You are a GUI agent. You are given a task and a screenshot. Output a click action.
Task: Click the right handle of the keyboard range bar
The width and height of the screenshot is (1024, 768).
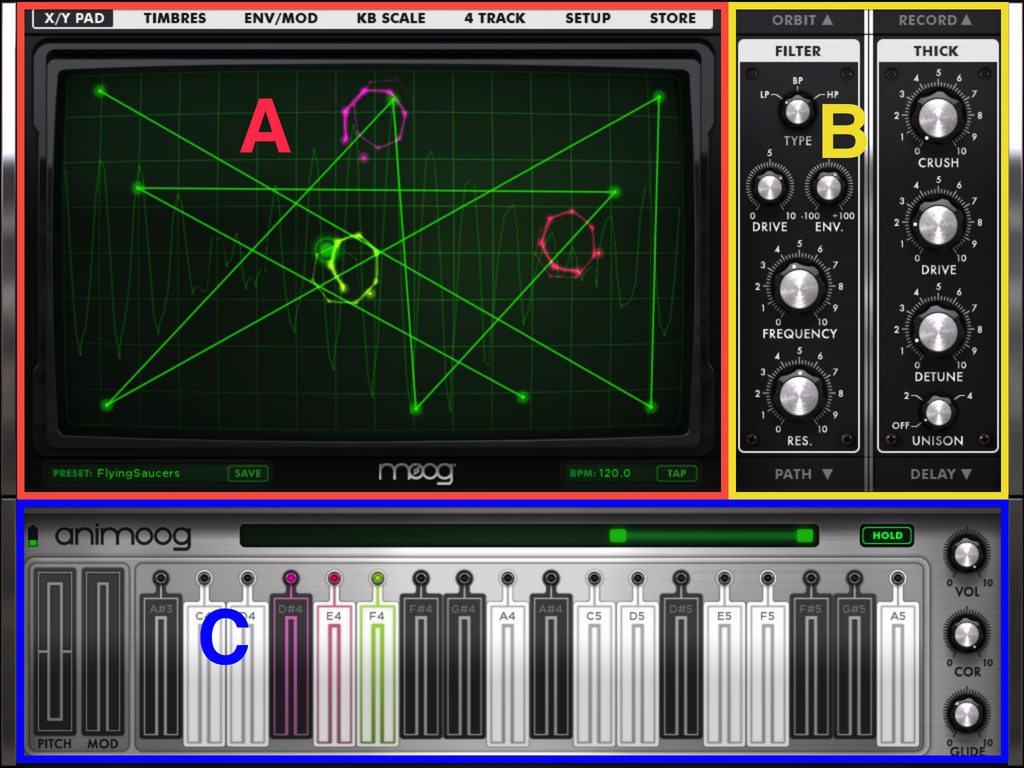pos(805,536)
